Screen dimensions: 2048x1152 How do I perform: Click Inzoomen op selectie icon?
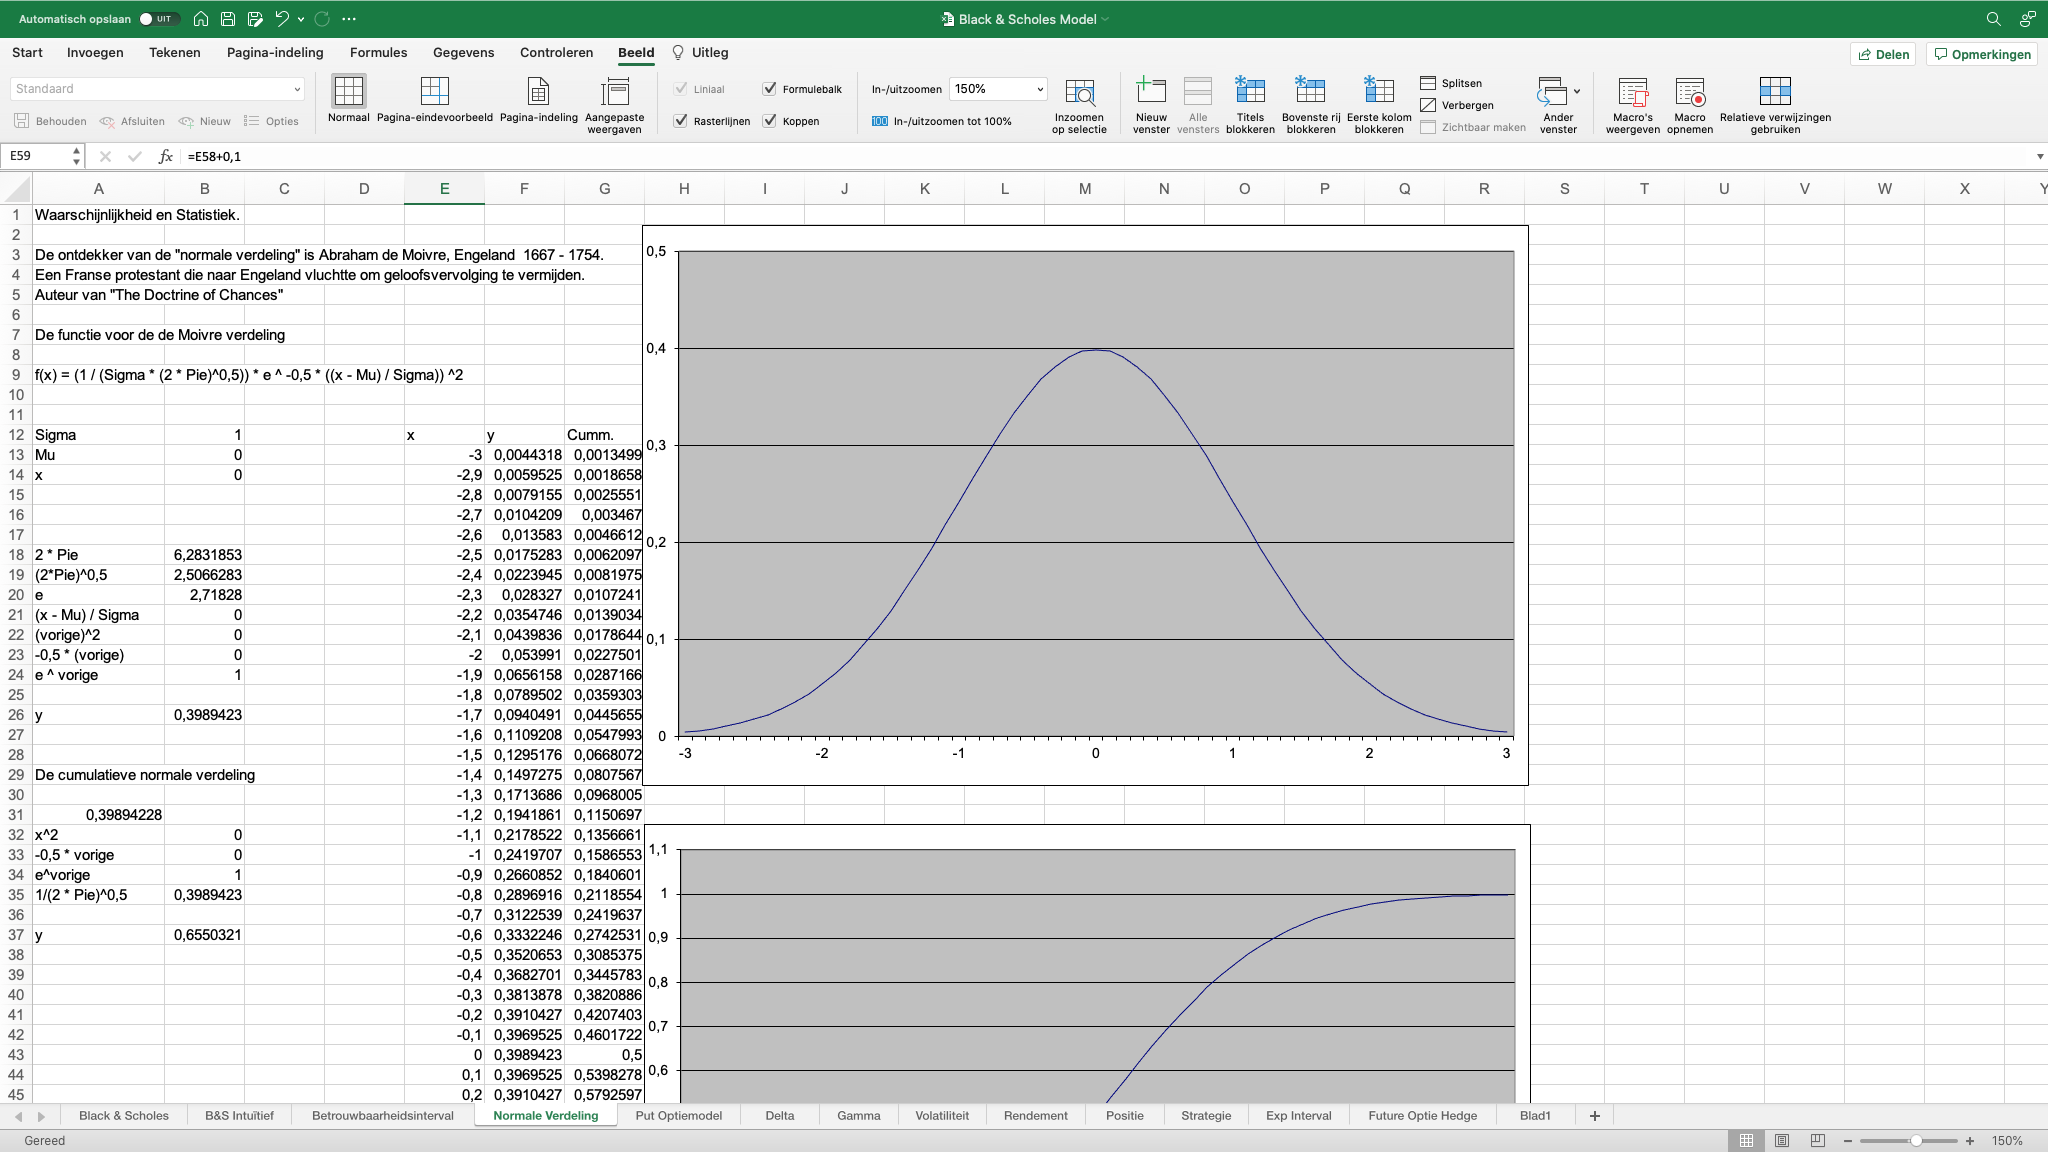[x=1079, y=93]
